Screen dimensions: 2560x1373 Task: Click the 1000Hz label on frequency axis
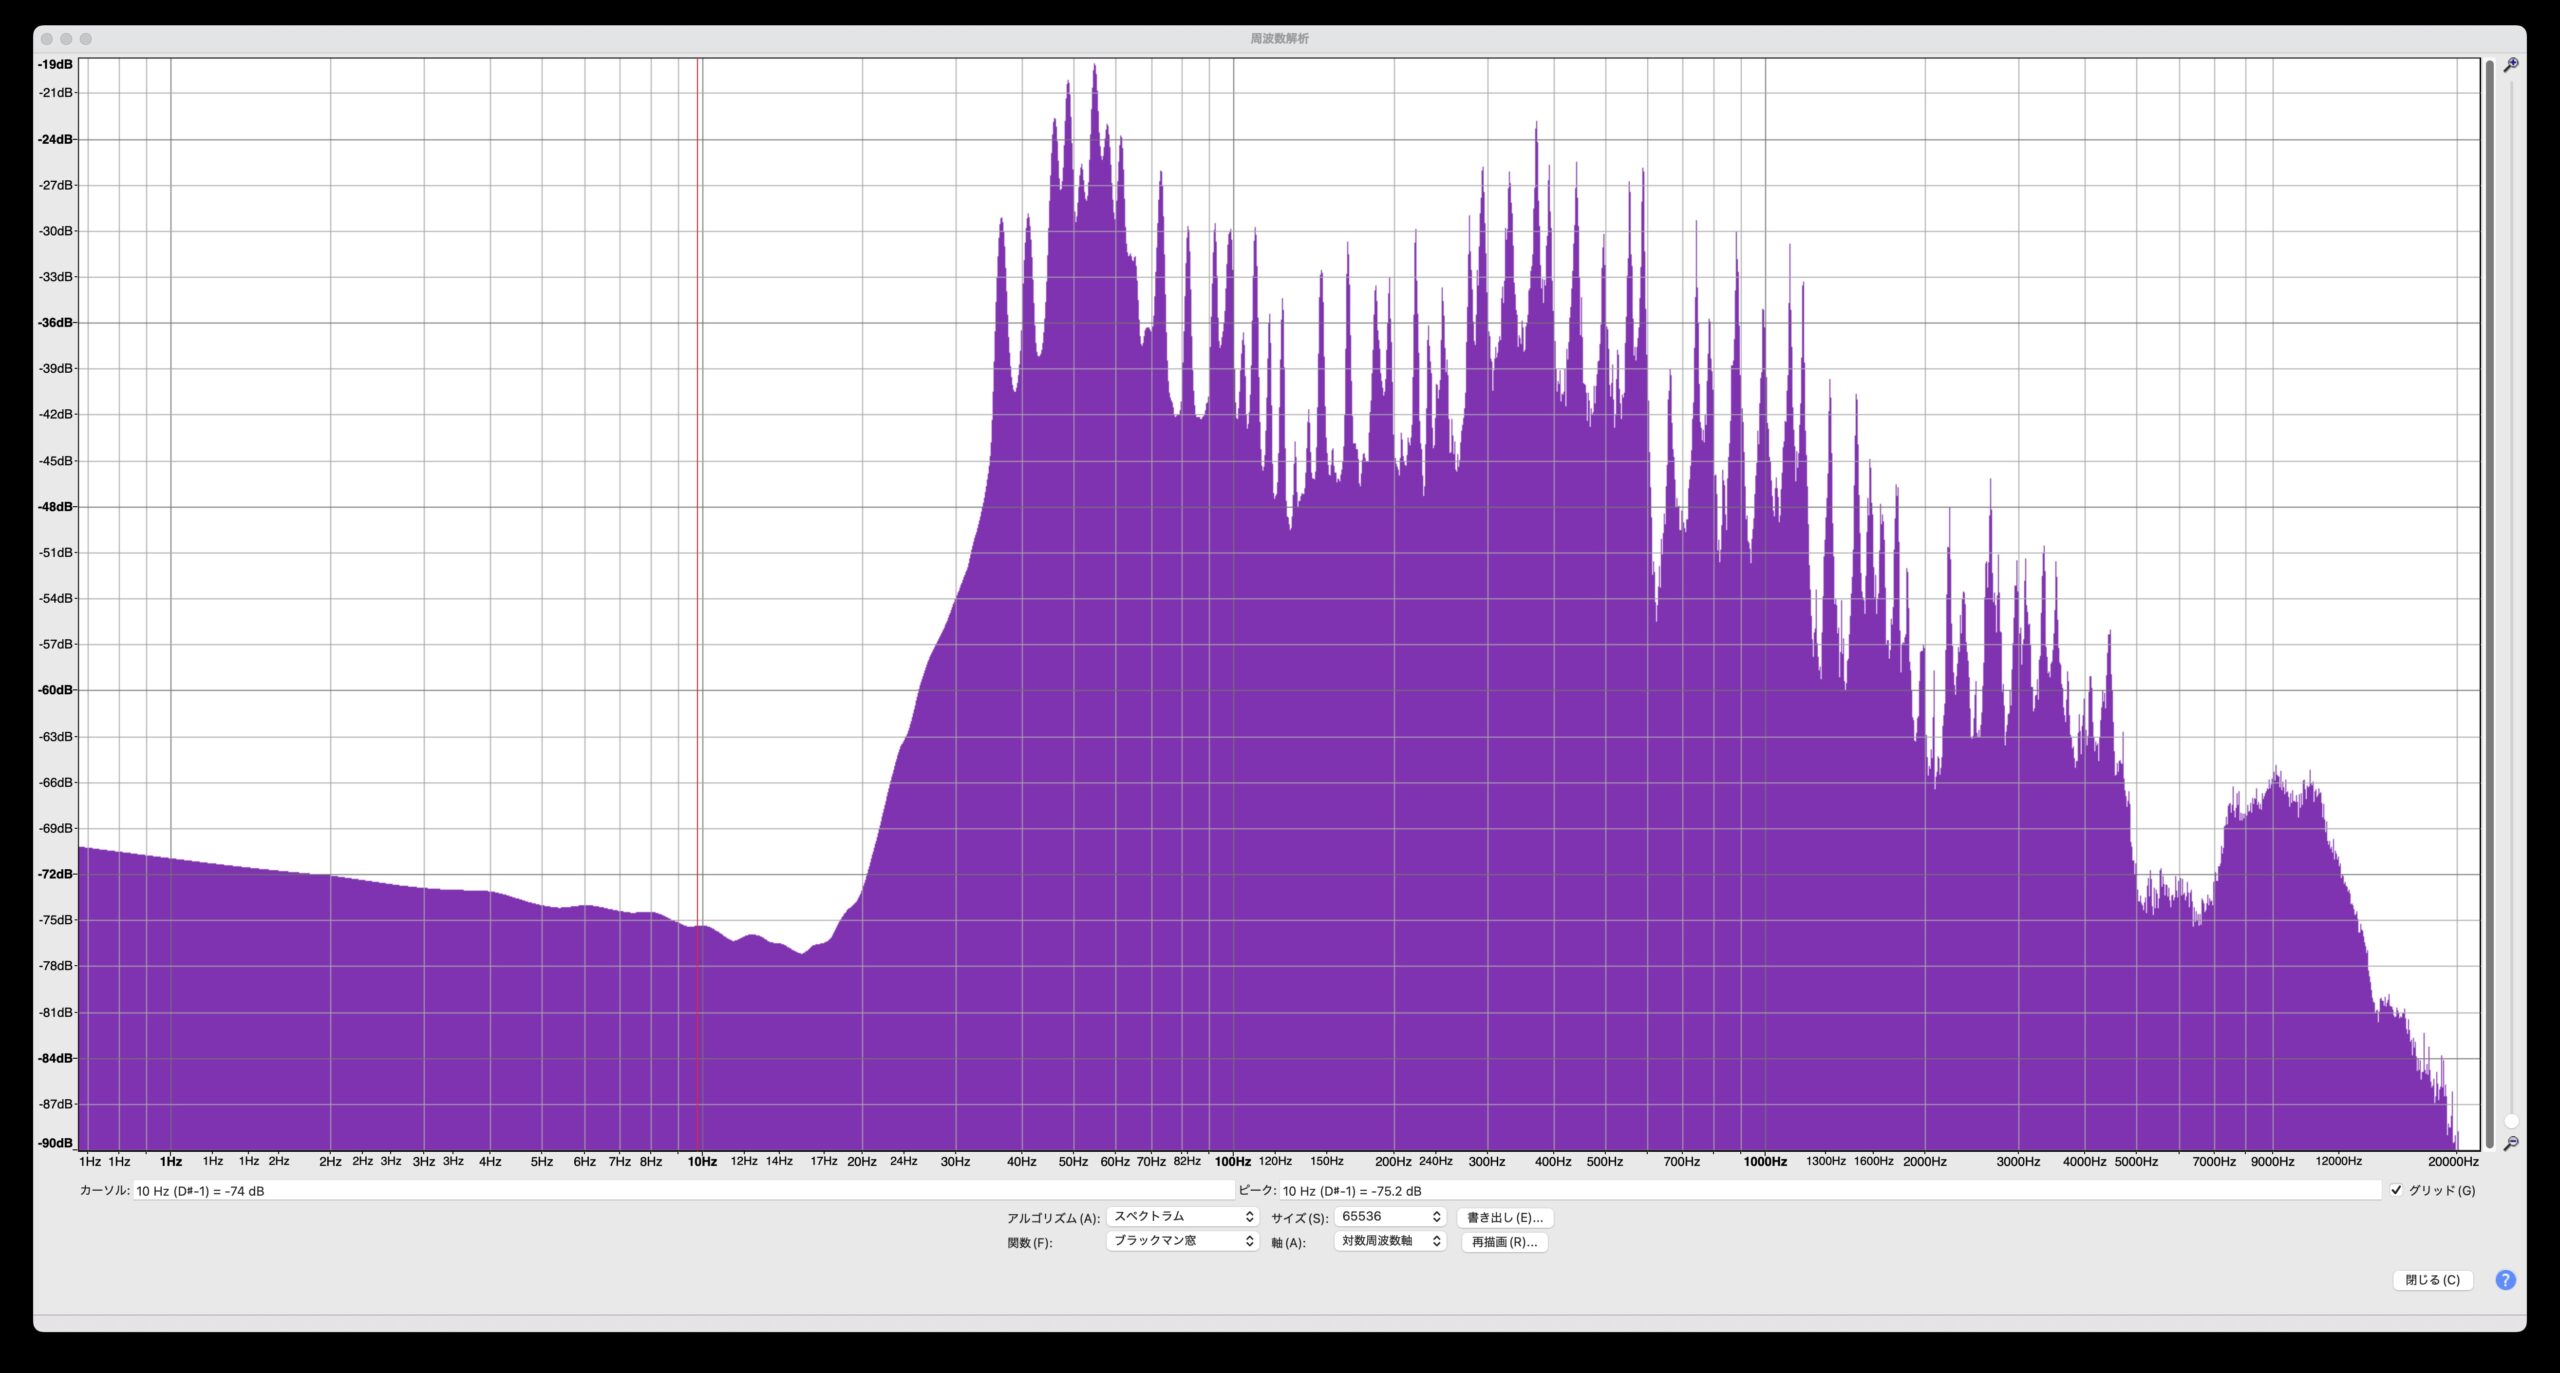1765,1161
